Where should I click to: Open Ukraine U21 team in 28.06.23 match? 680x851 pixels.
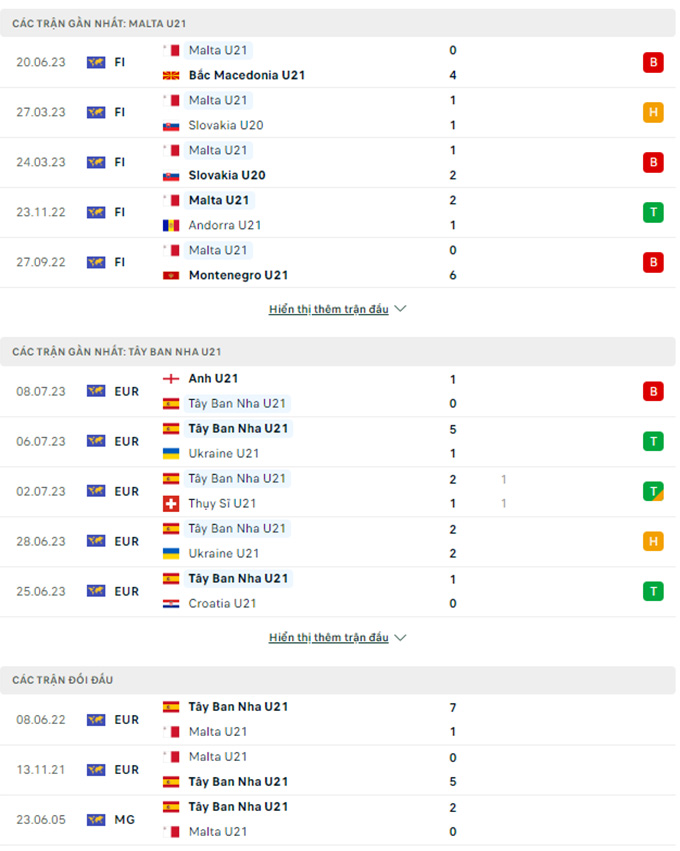(224, 553)
